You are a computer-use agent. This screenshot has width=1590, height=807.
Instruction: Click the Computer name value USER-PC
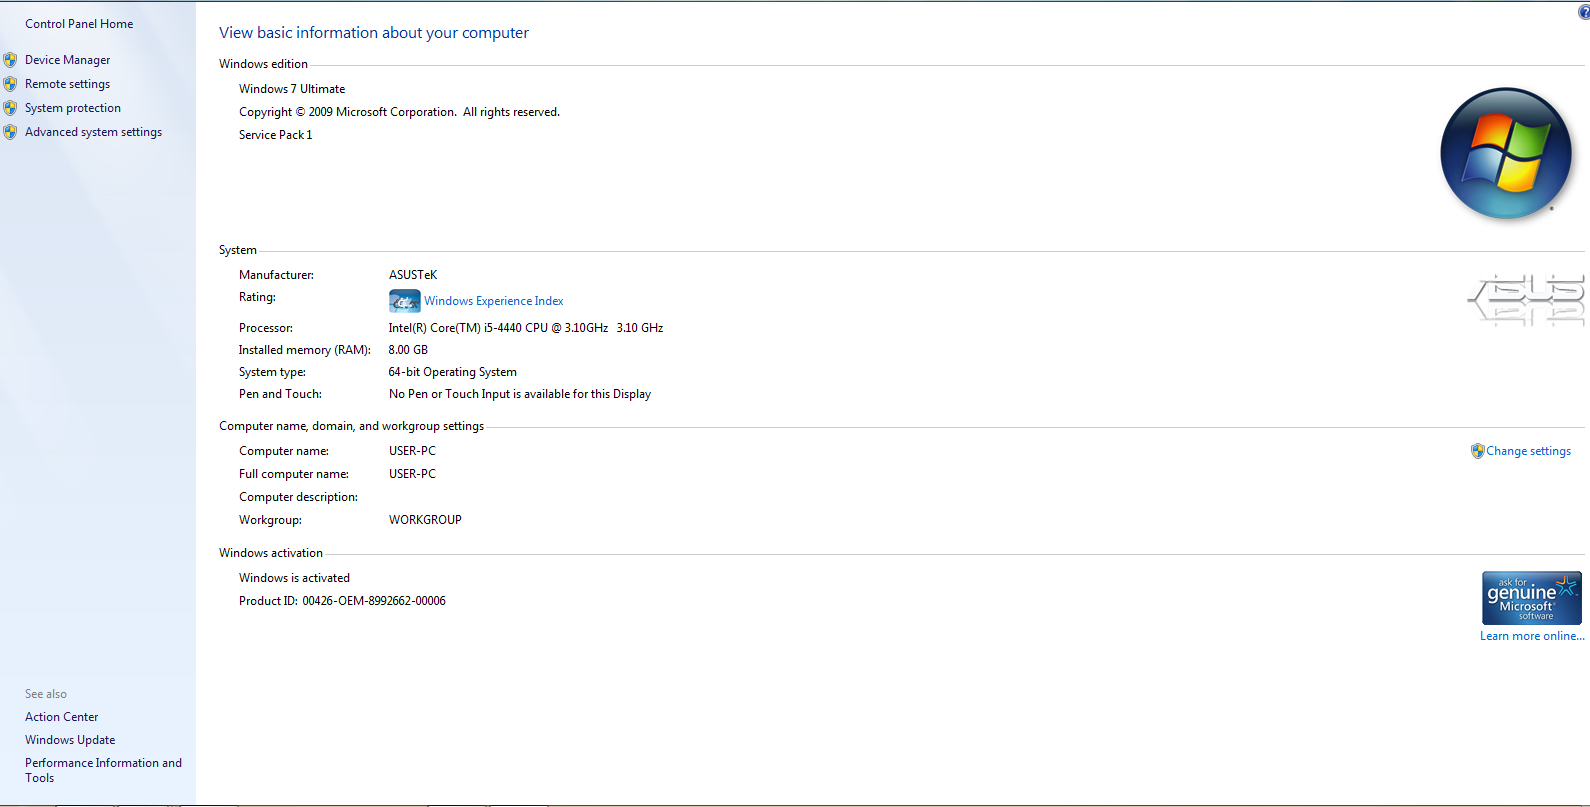click(x=412, y=451)
